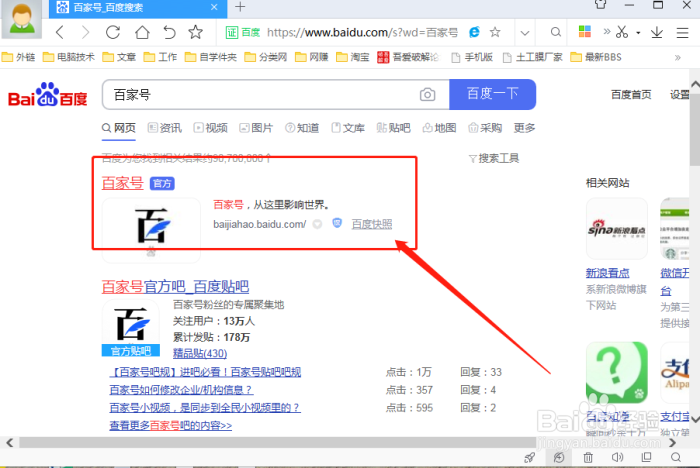Open the 外链 bookmark folder
700x468 pixels.
[18, 57]
